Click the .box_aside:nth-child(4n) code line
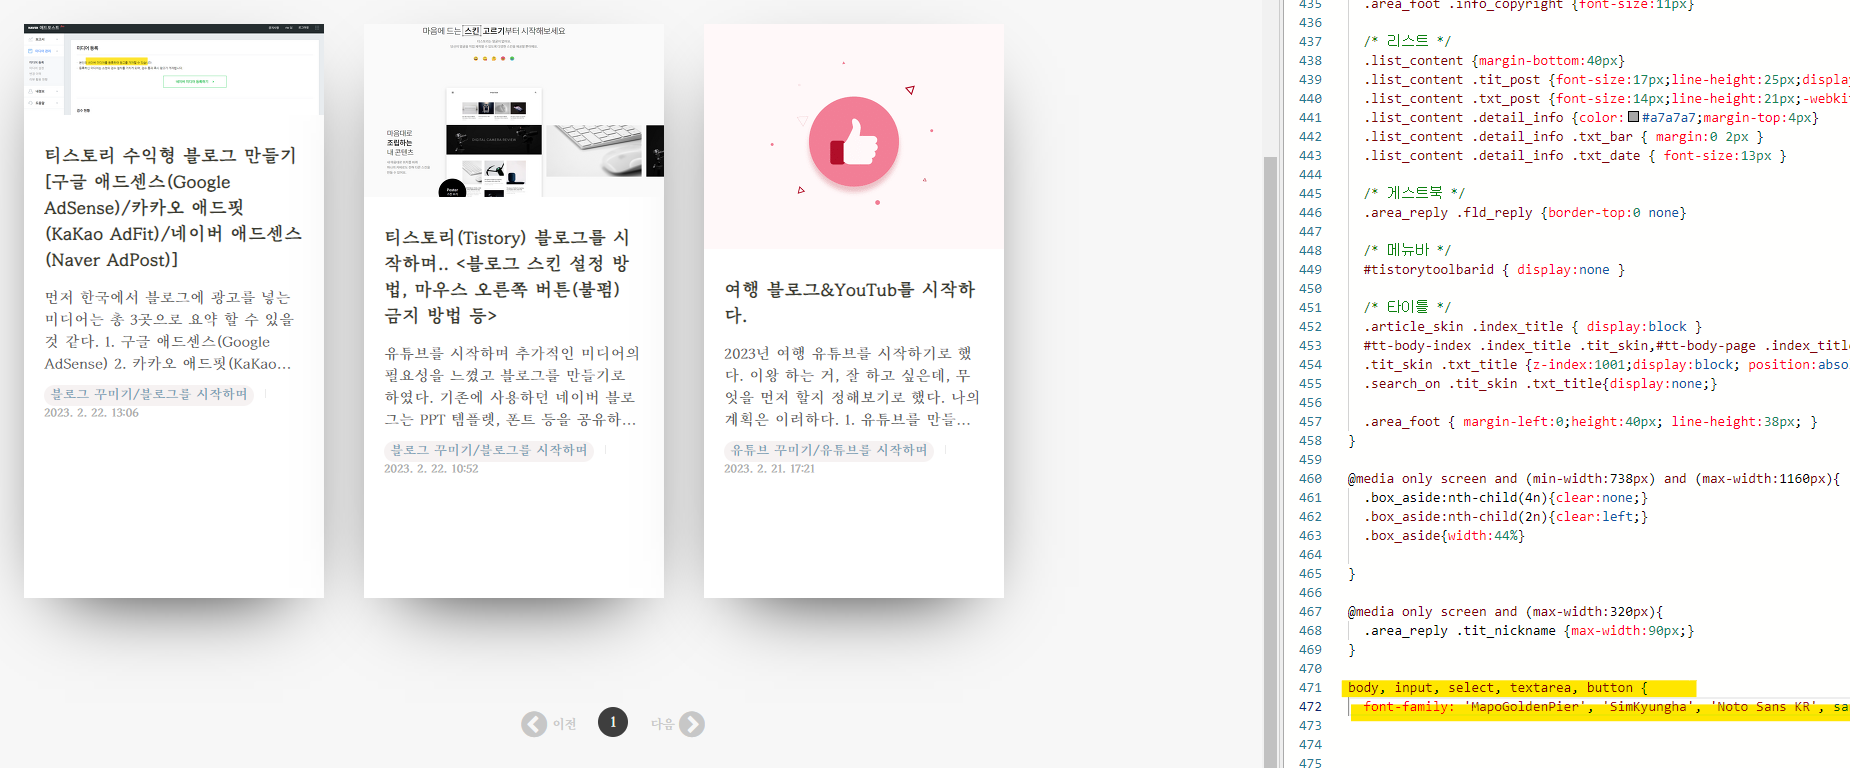1856x768 pixels. 1506,498
